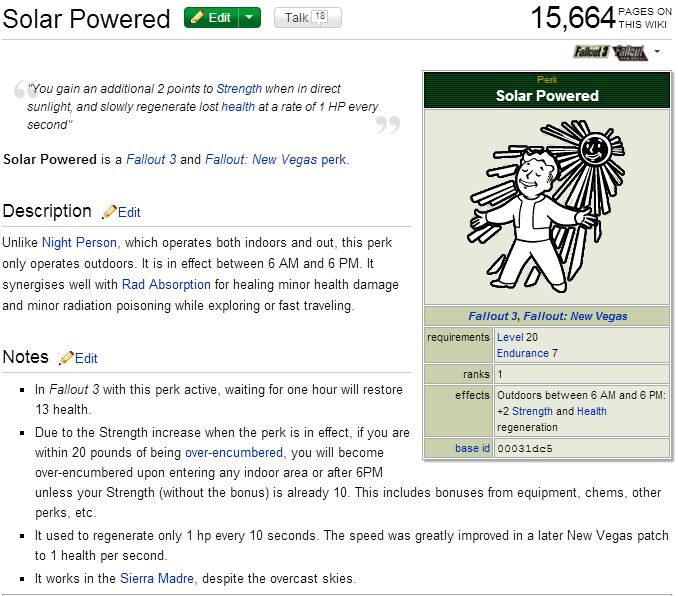Click the pencil icon on Edit button
Screen dimensions: 678x596
point(197,17)
